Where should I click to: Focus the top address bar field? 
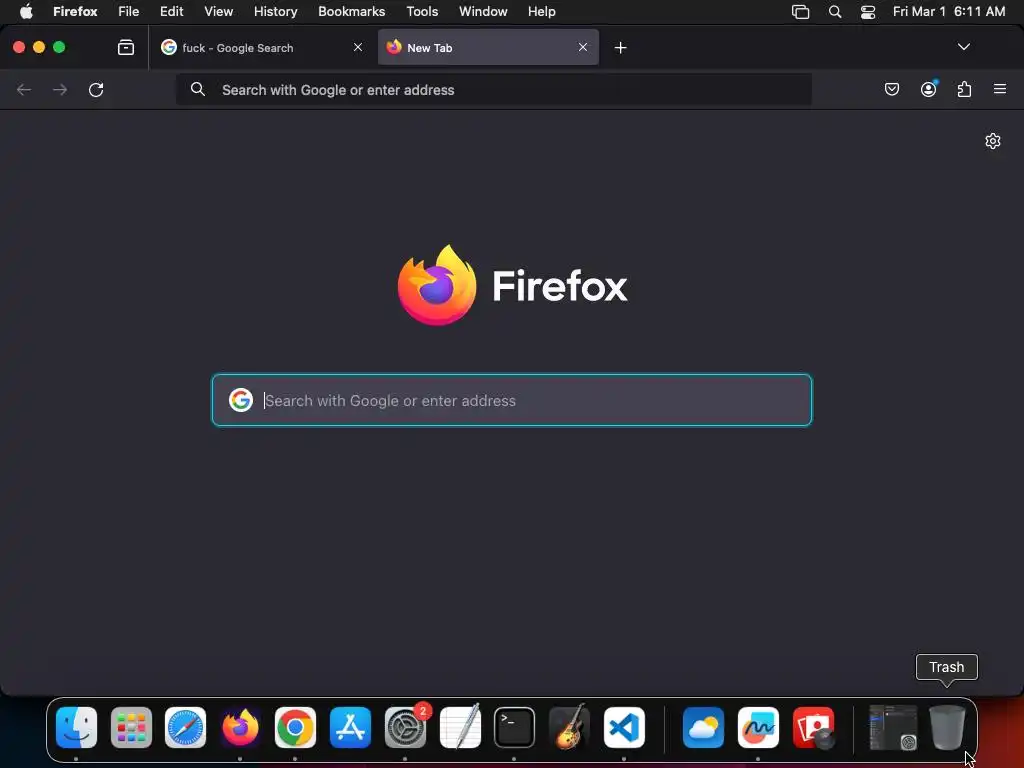494,89
